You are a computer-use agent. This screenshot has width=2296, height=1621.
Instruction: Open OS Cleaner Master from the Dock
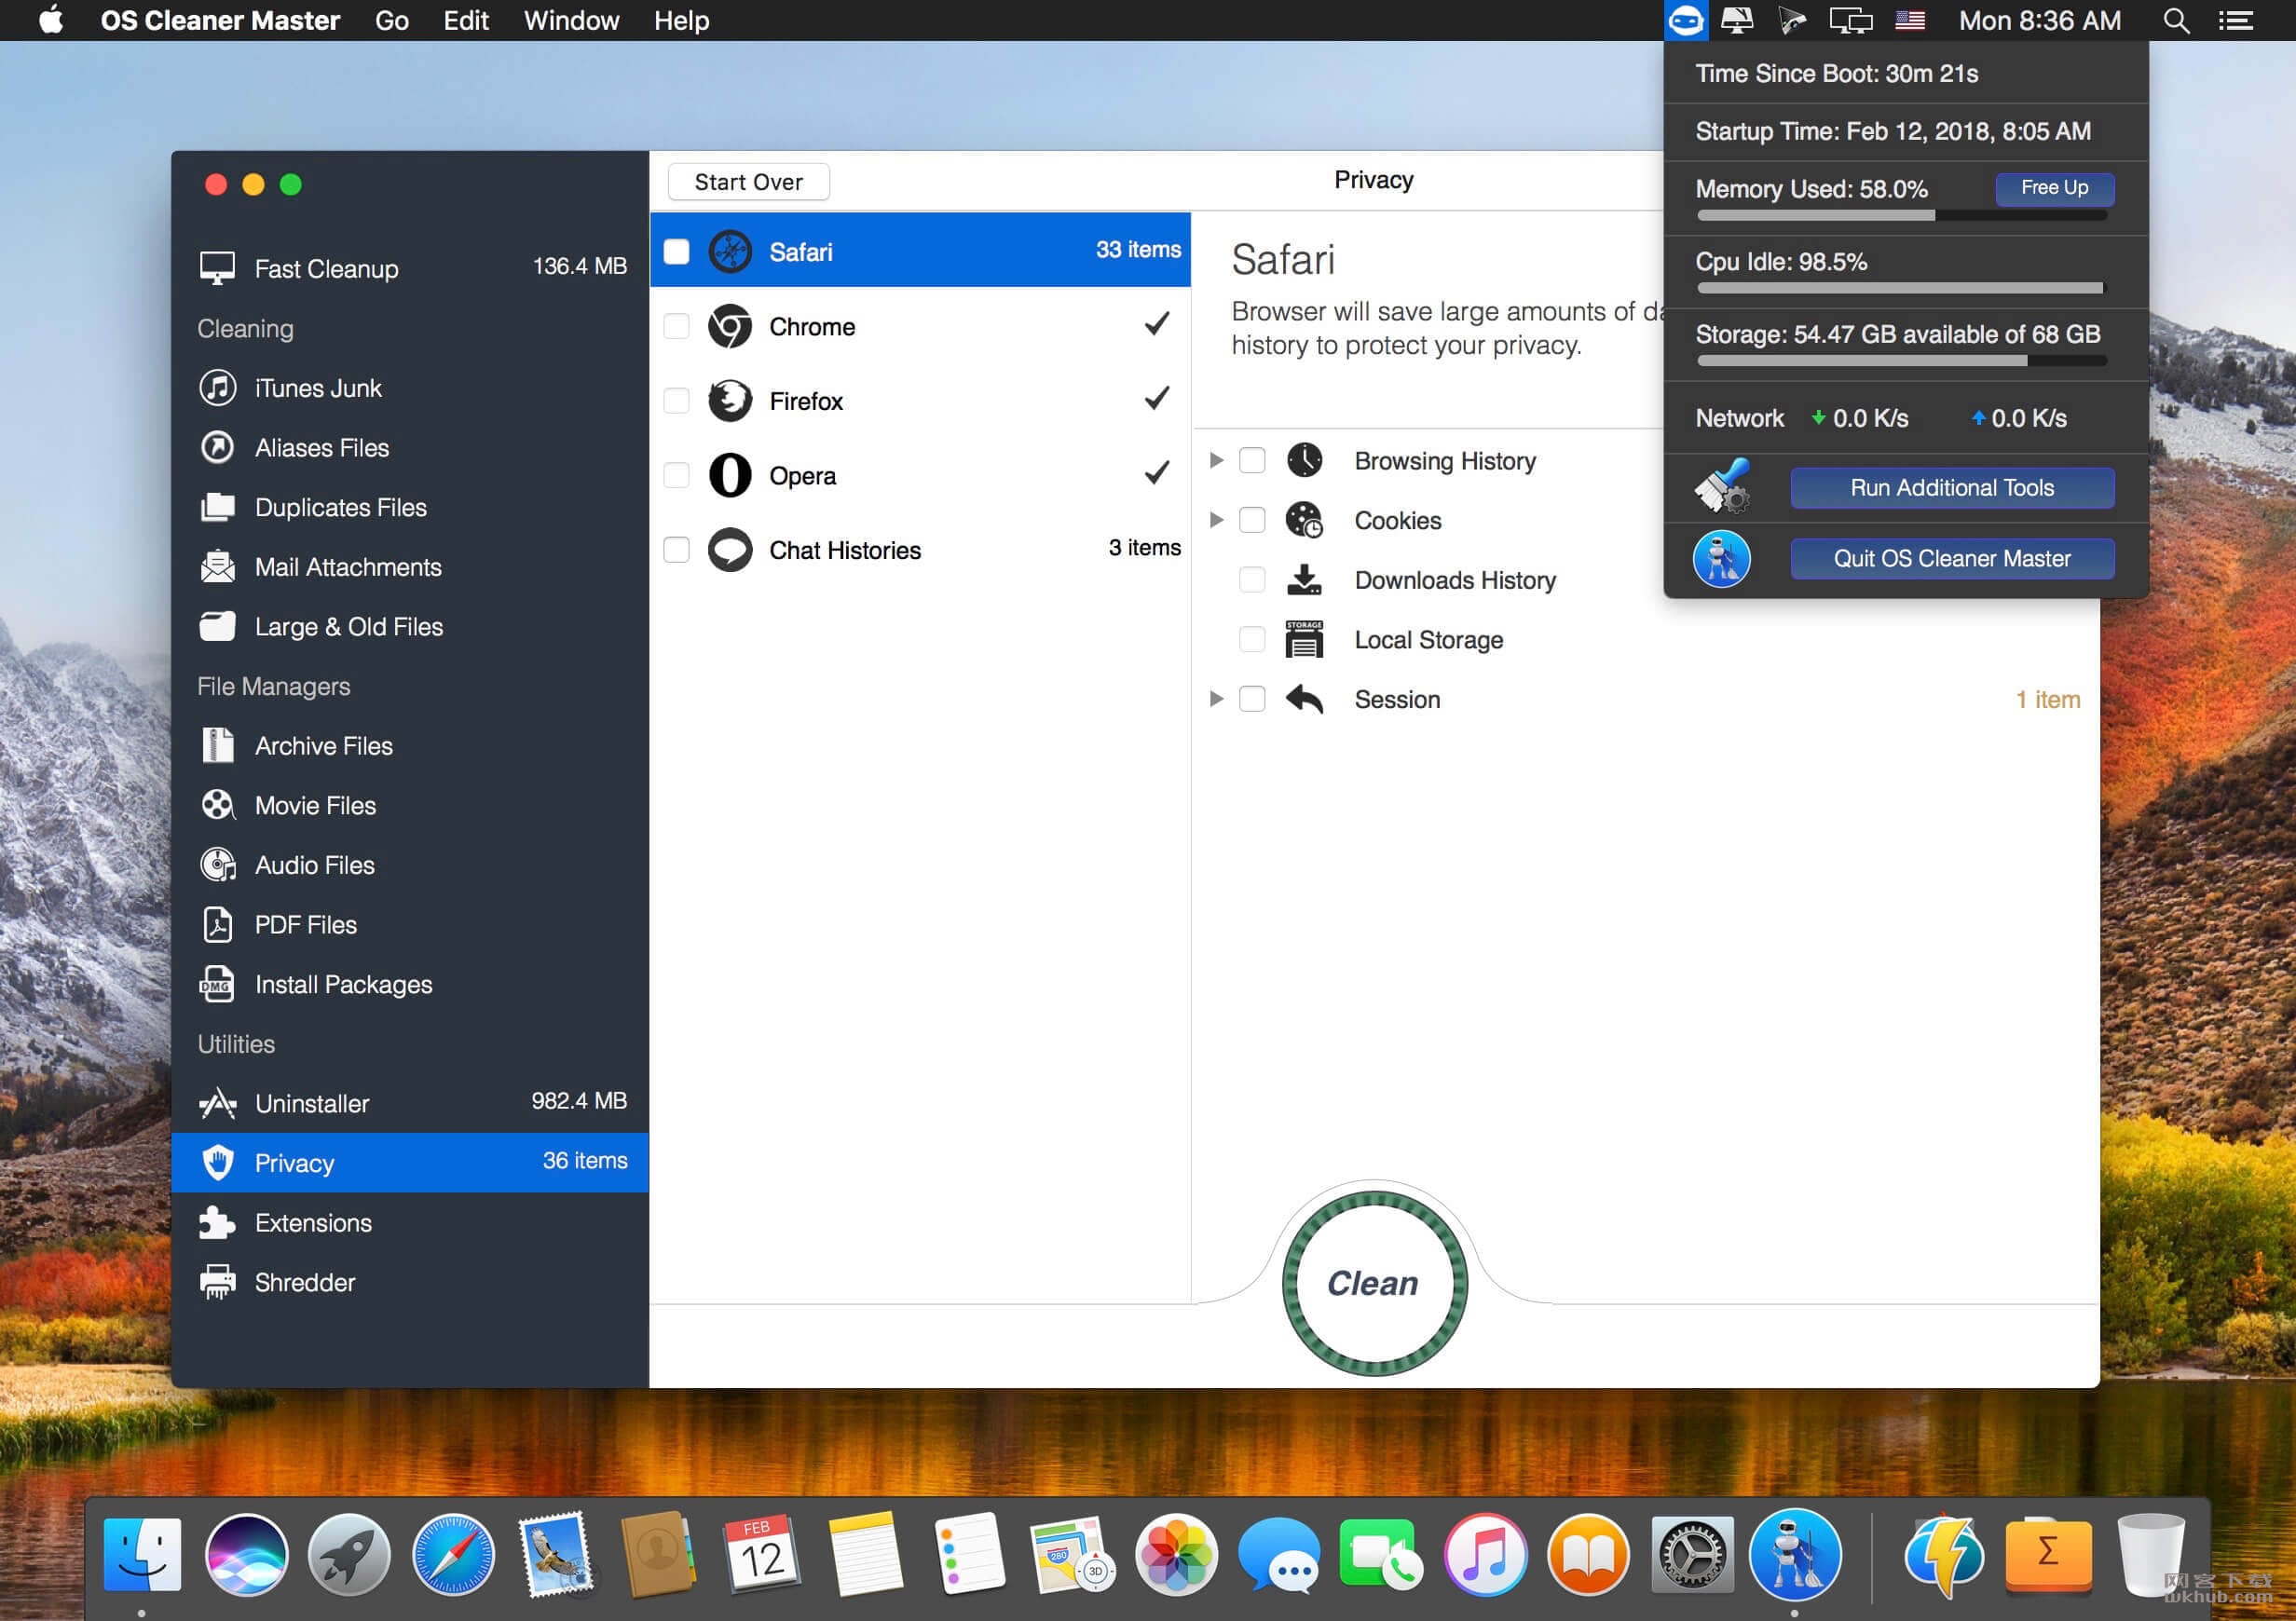pyautogui.click(x=1795, y=1555)
